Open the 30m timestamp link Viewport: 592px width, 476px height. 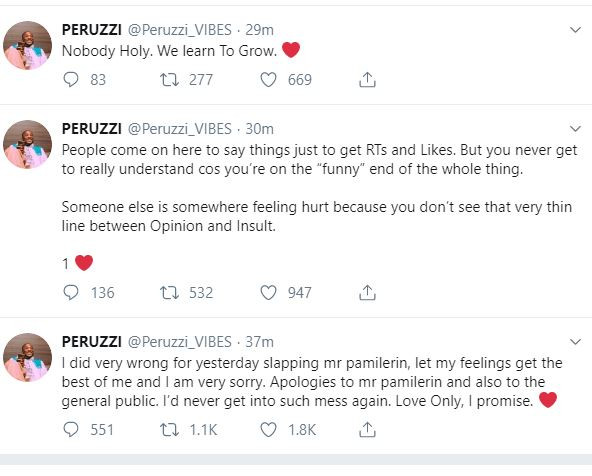click(259, 129)
